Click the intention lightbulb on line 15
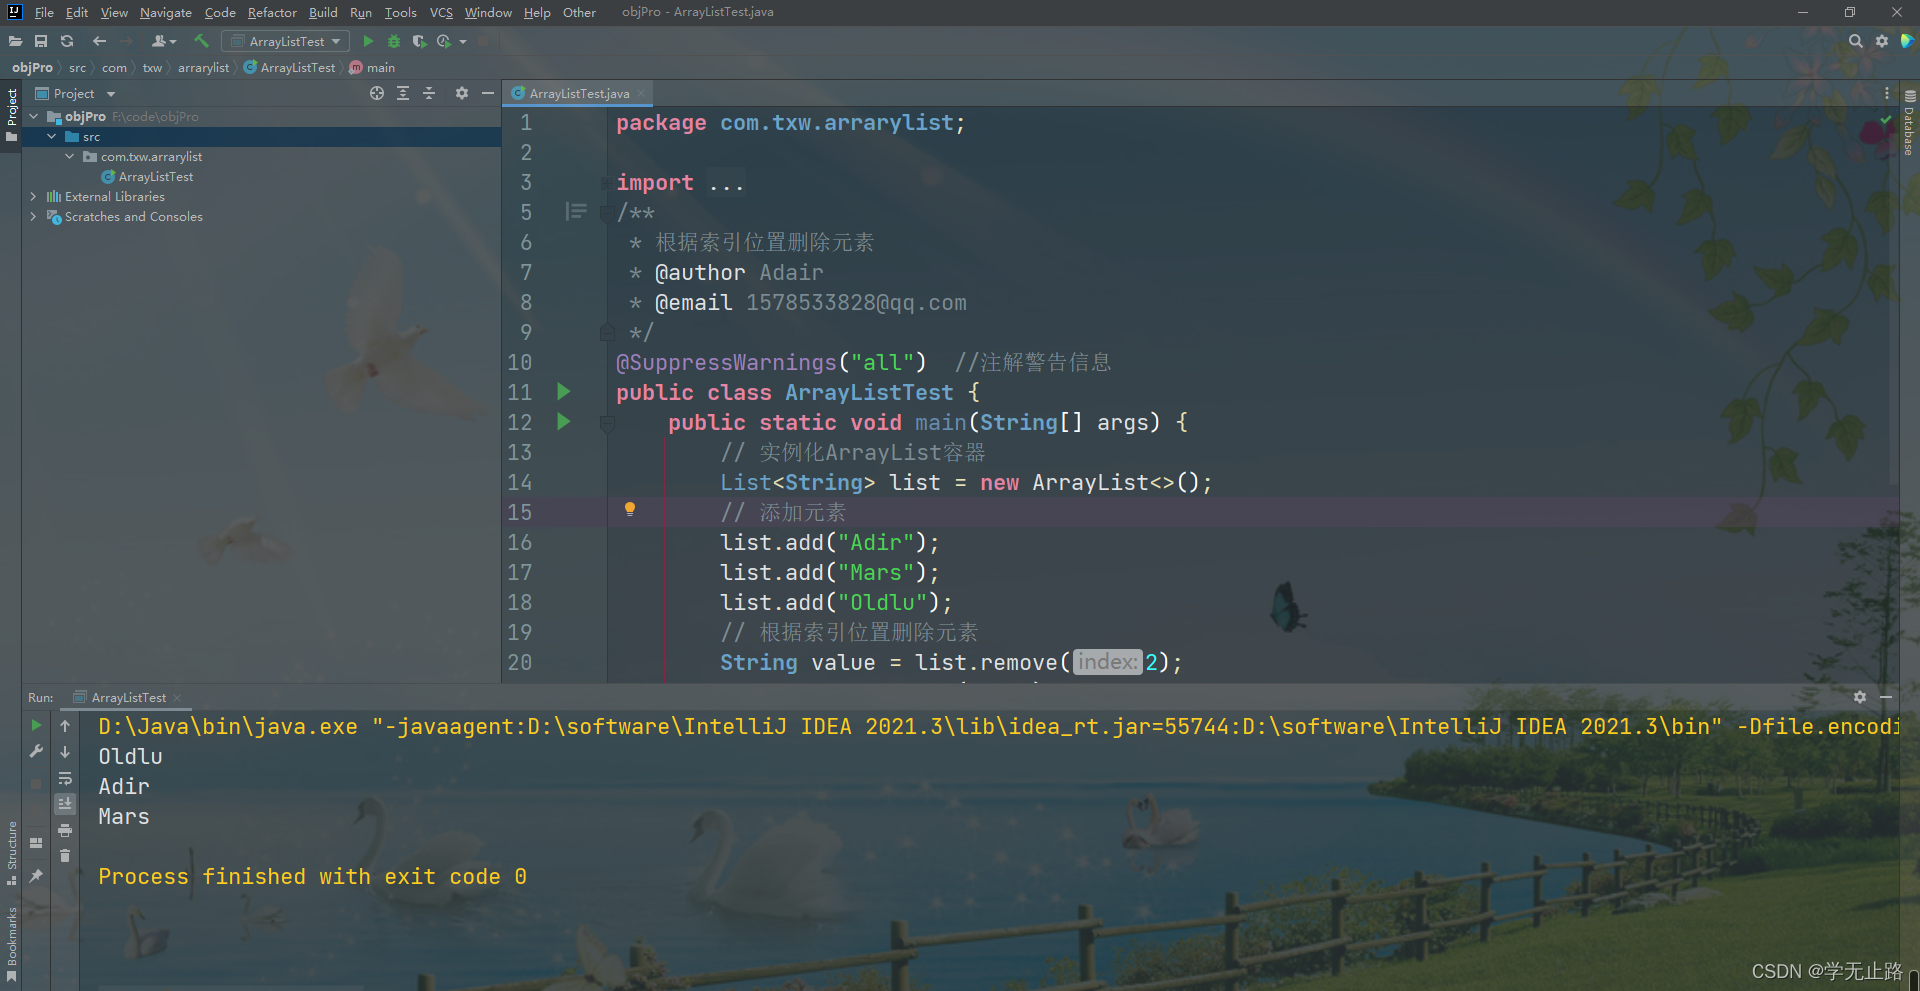The width and height of the screenshot is (1920, 991). [630, 509]
